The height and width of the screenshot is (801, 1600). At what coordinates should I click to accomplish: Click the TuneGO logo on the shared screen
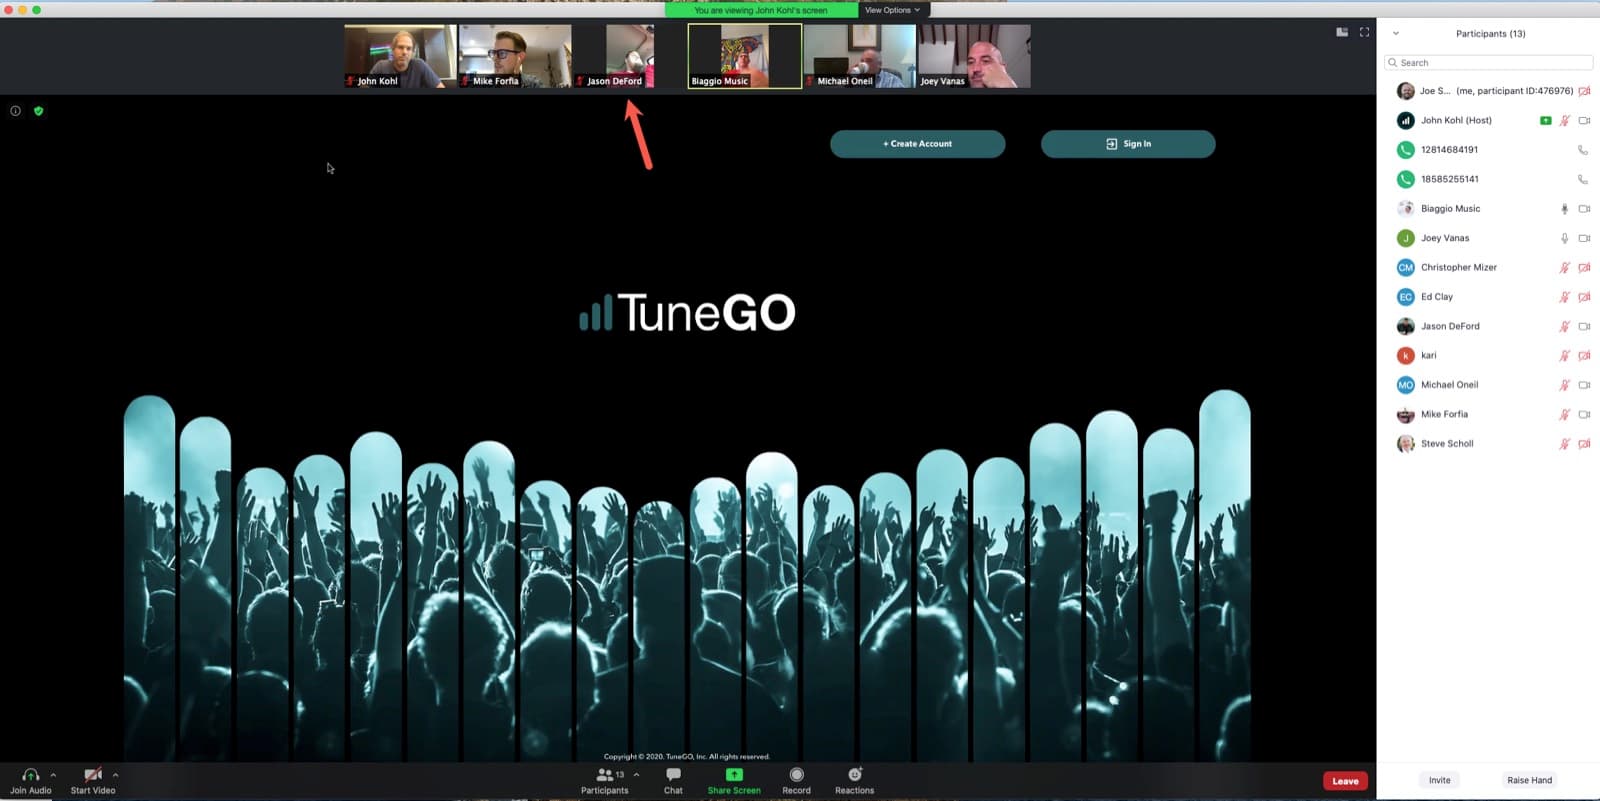[x=688, y=312]
